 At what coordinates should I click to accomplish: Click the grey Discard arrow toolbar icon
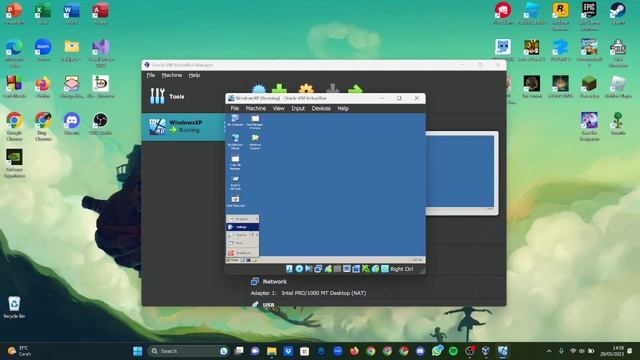tap(332, 89)
